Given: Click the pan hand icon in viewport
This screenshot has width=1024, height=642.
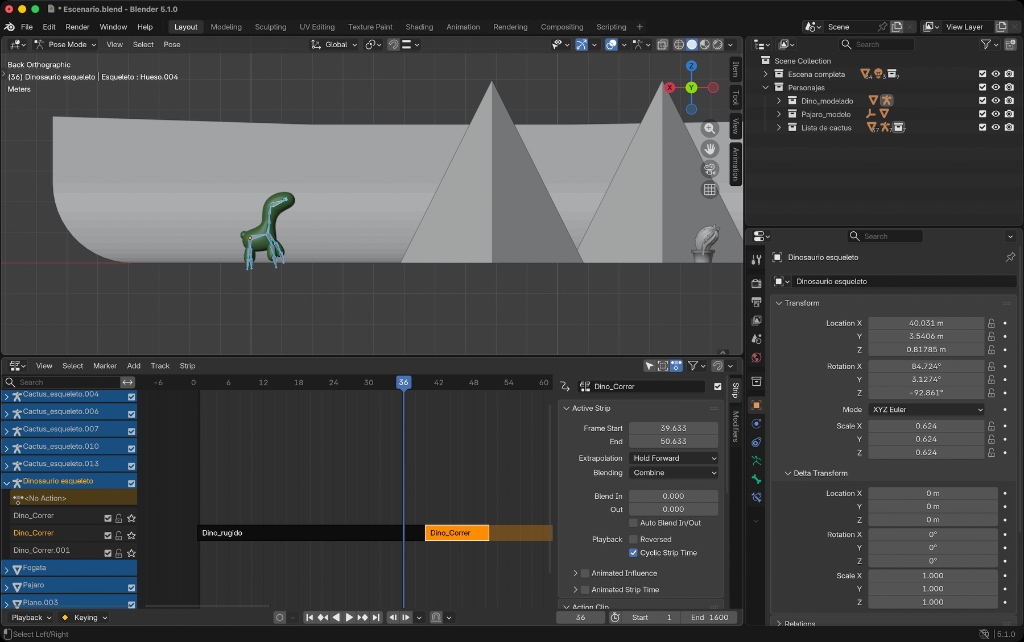Looking at the screenshot, I should [x=710, y=149].
